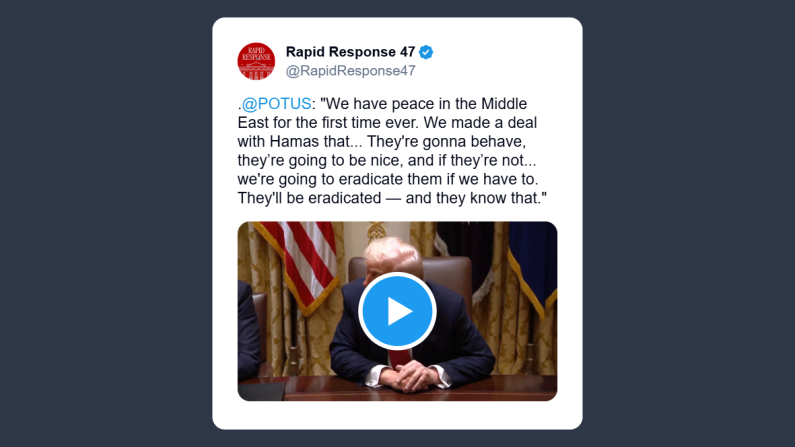This screenshot has height=447, width=795.
Task: Visit the @RapidResponse47 handle
Action: click(350, 71)
